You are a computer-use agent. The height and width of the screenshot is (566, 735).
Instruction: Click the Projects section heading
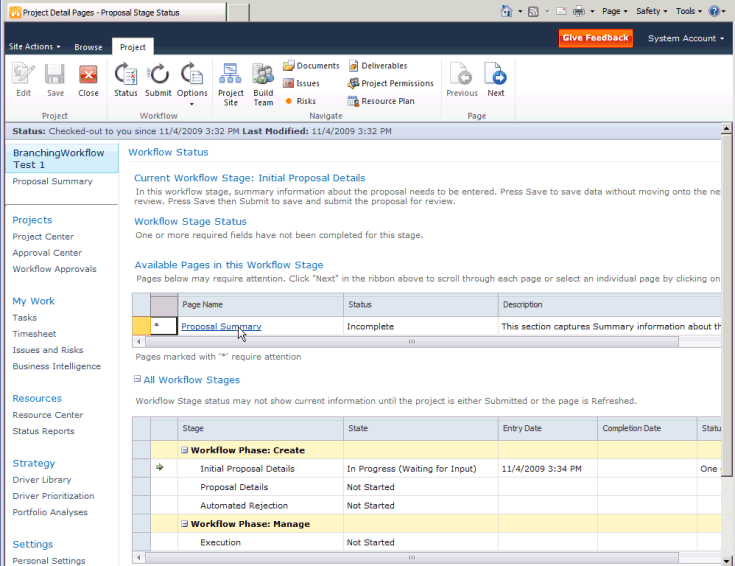[x=32, y=220]
